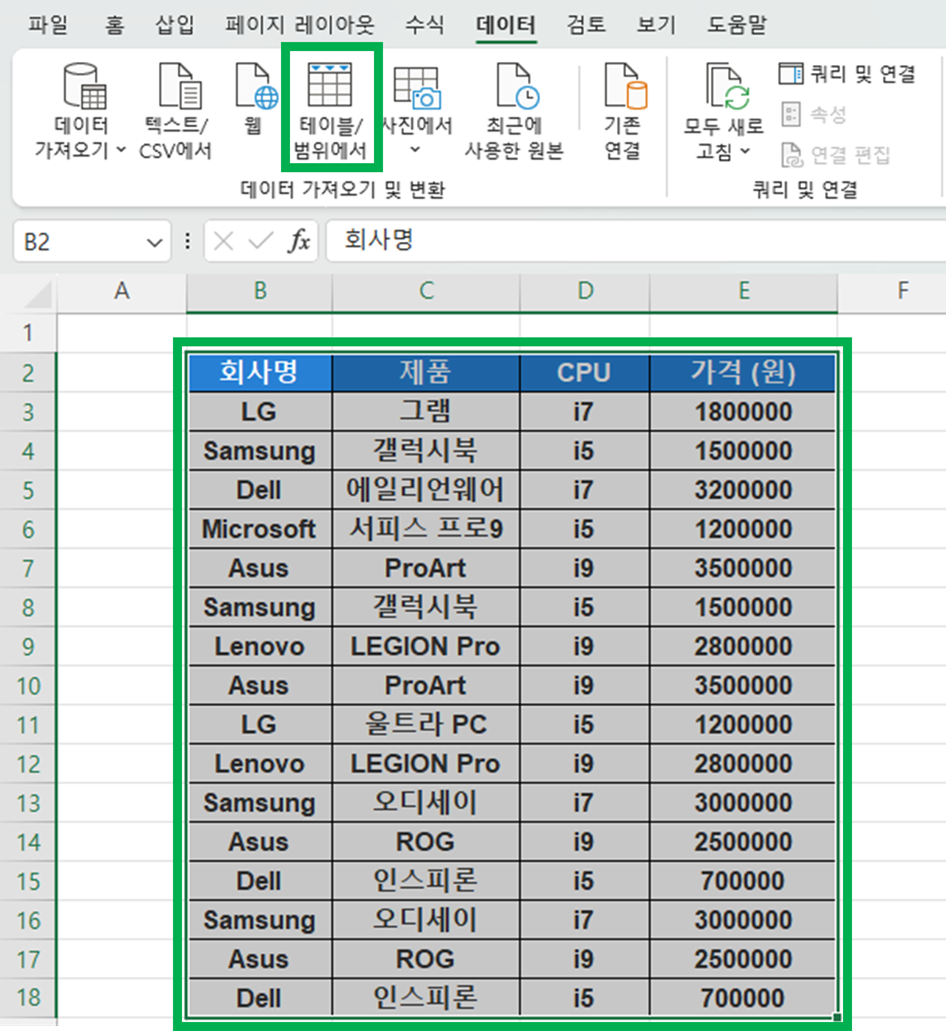
Task: Click the 사진에서 (From Picture) icon
Action: click(416, 87)
